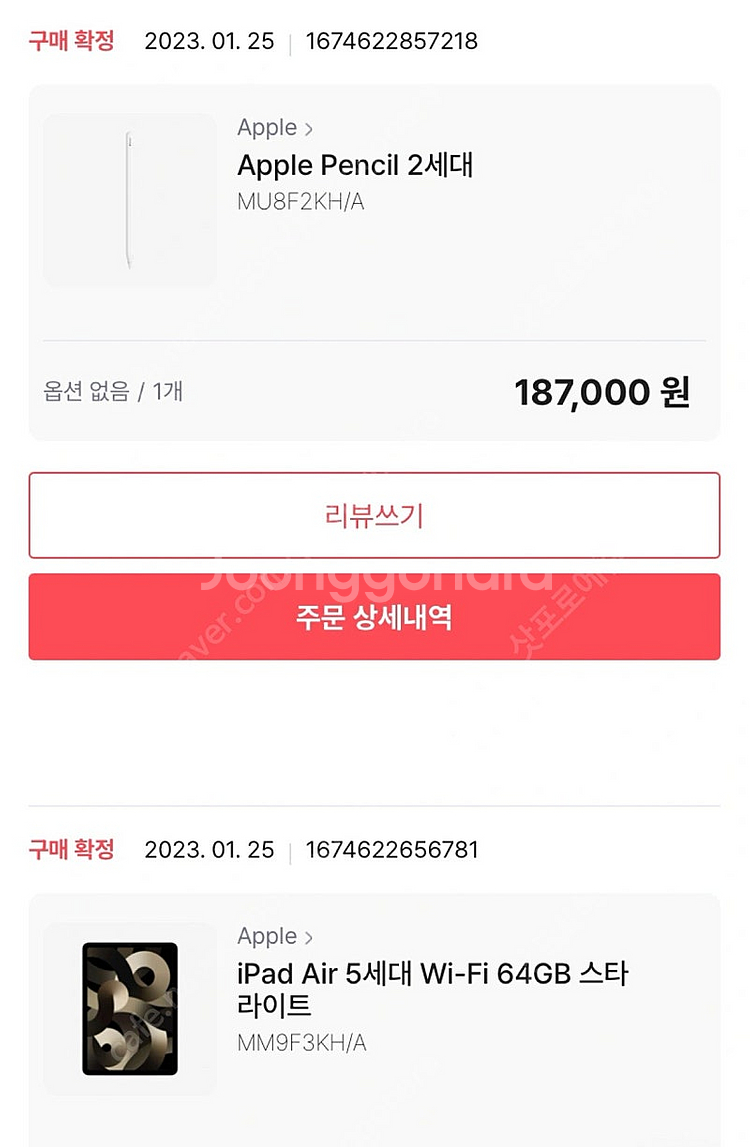Click the chevron beside Apple above Apple Pencil
This screenshot has width=750, height=1147.
click(309, 129)
